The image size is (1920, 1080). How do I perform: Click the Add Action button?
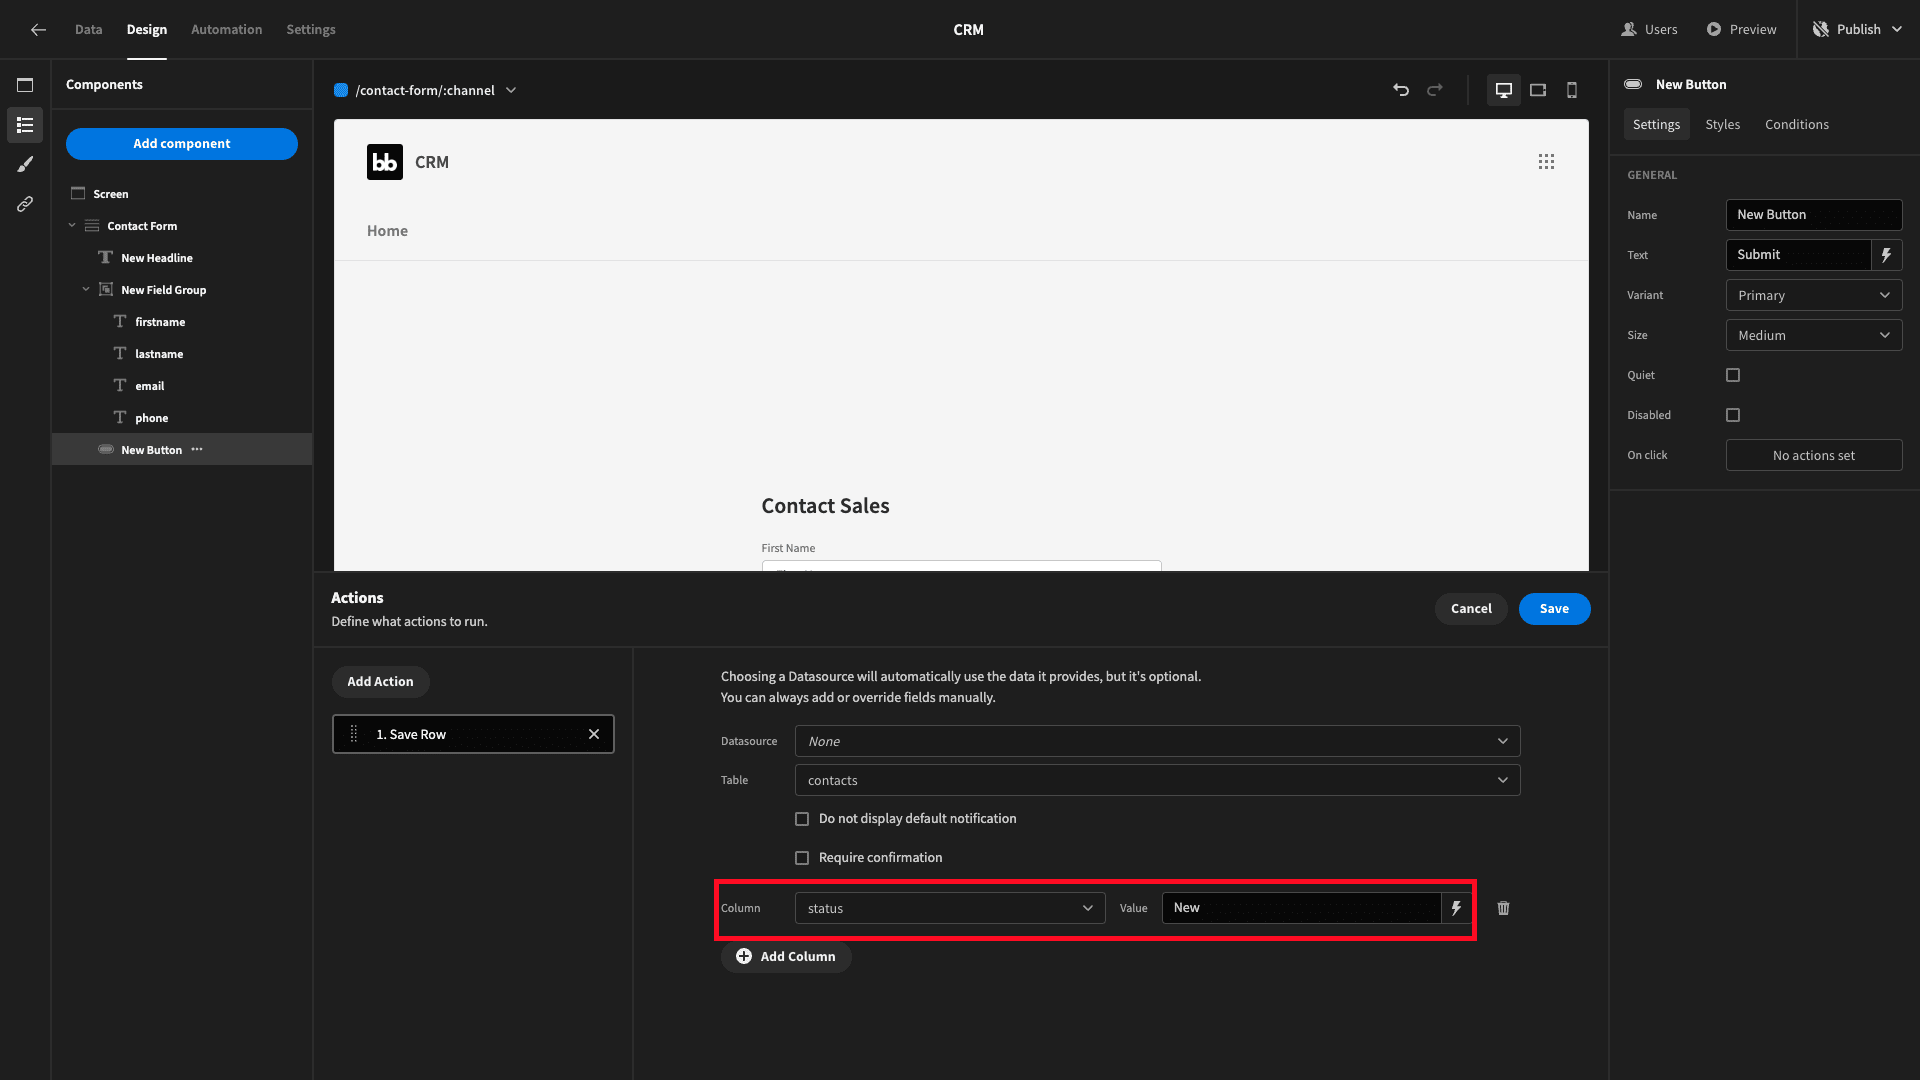pos(380,682)
